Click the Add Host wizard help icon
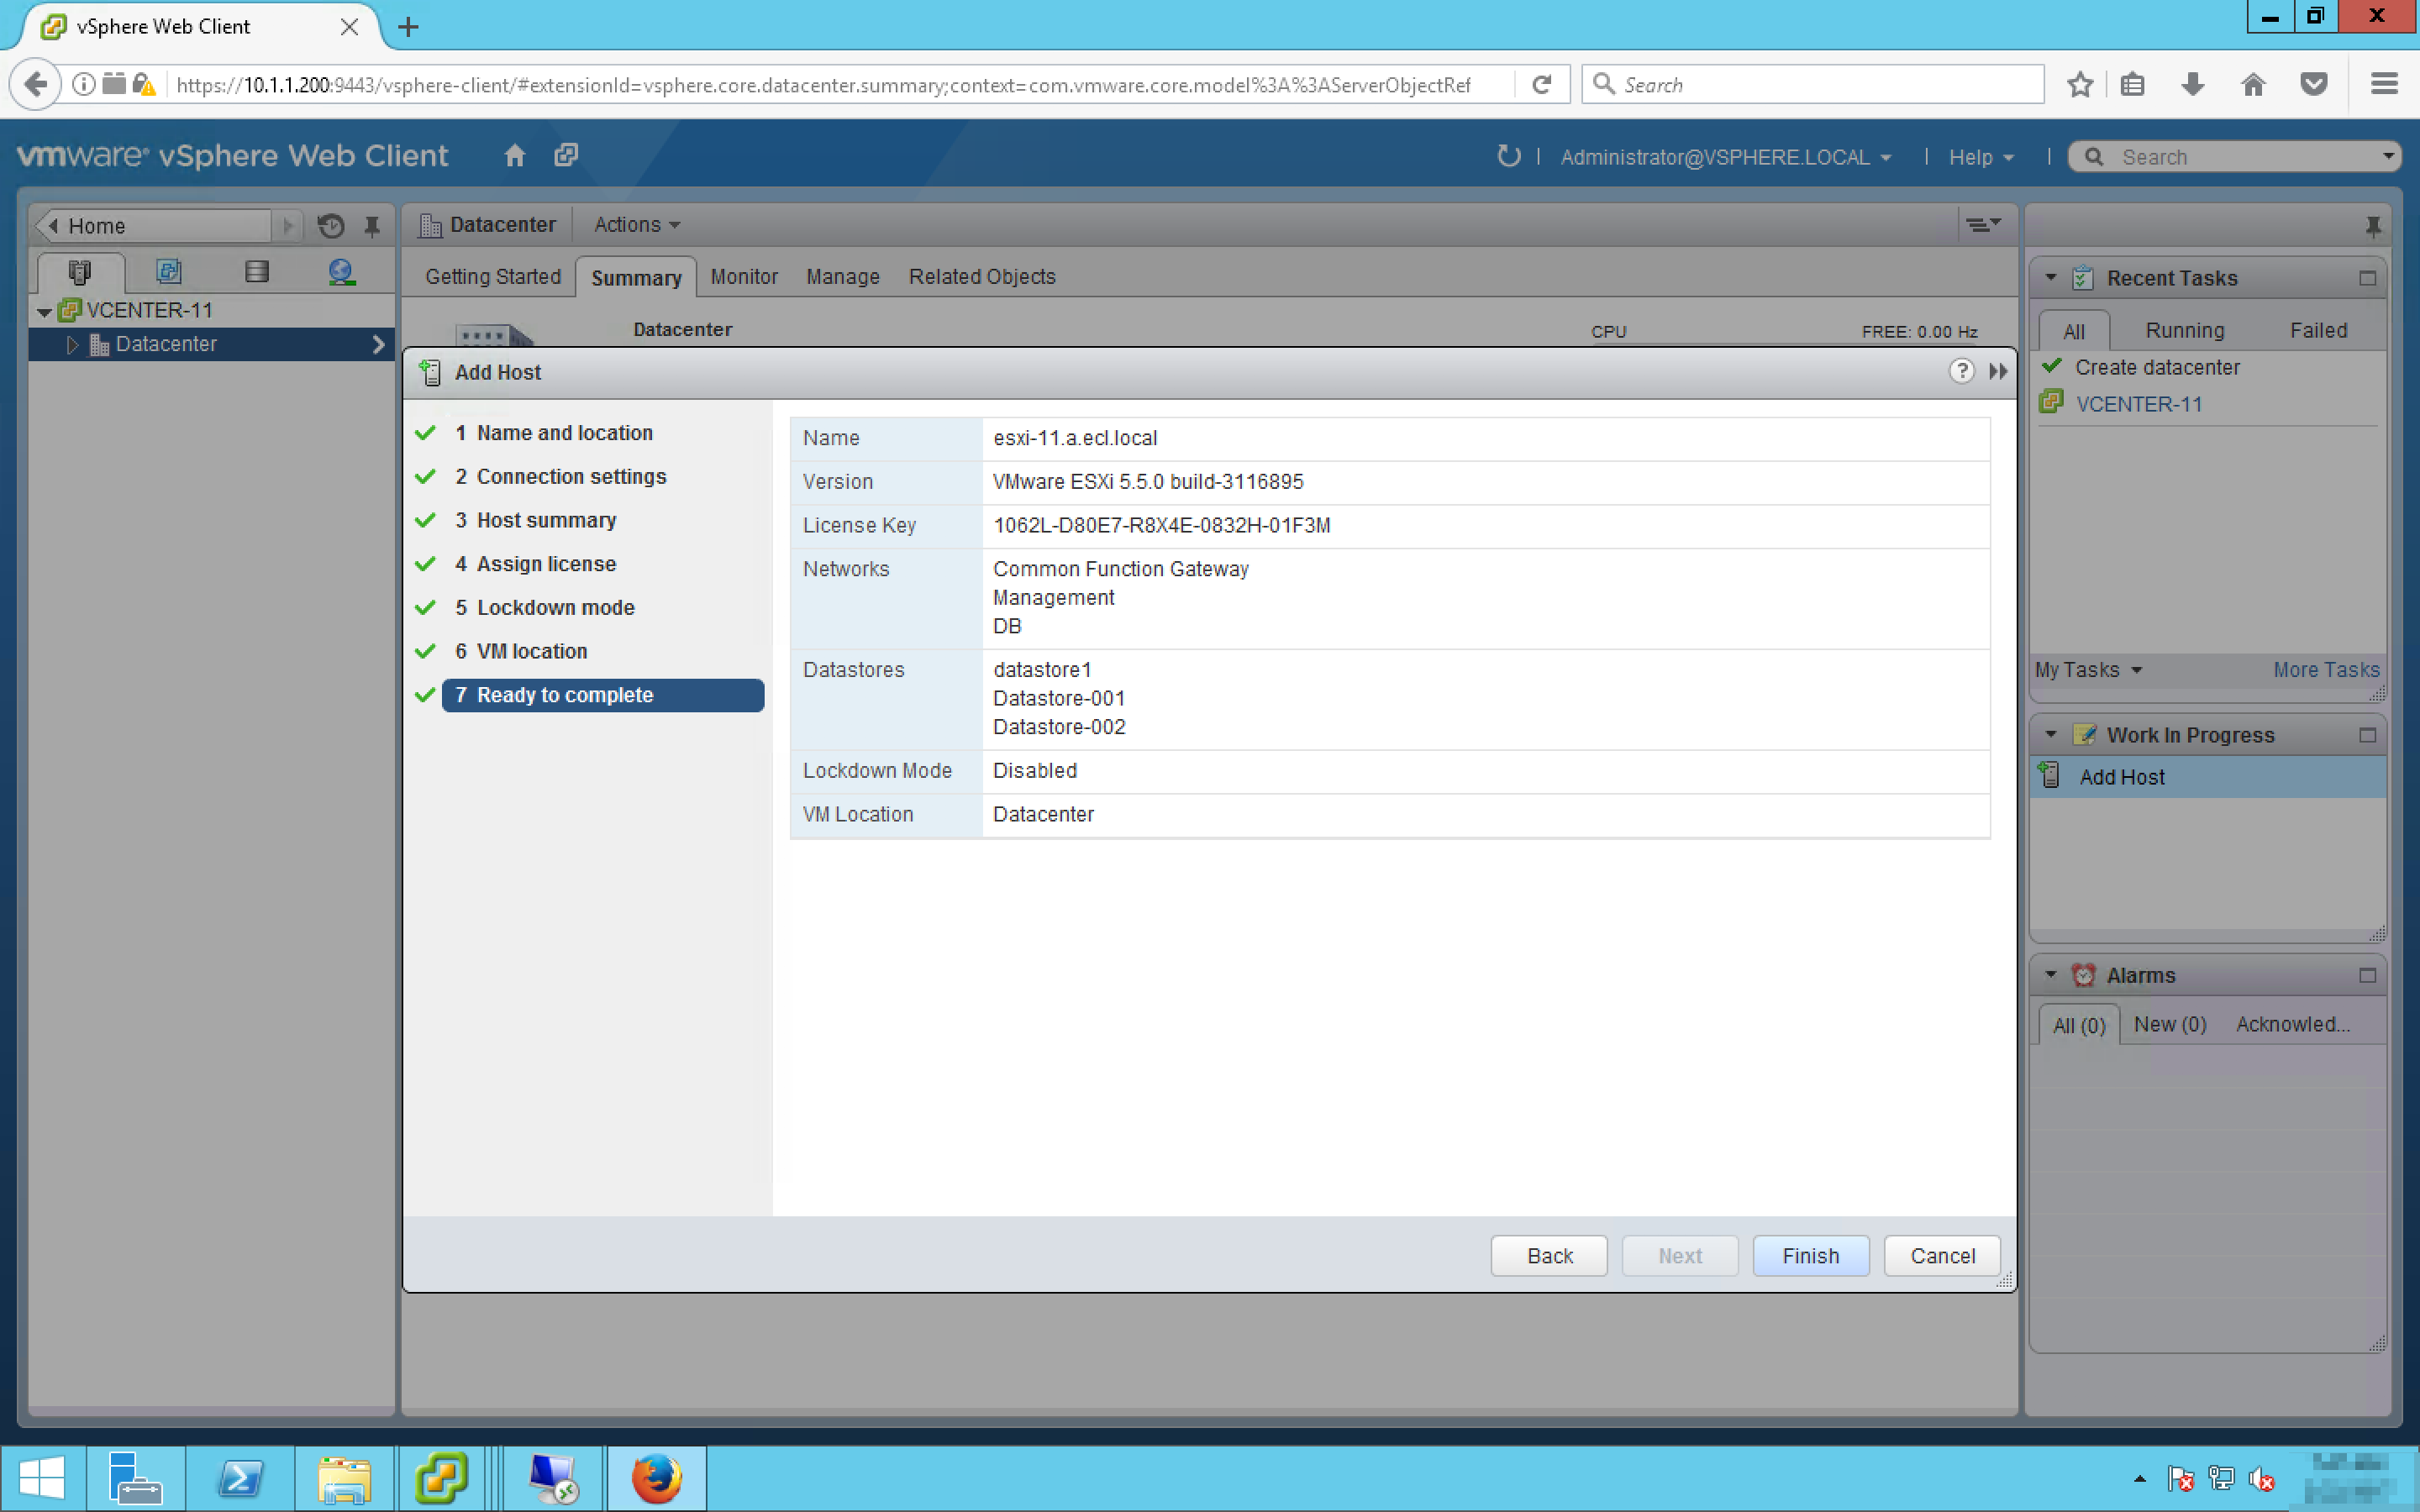The width and height of the screenshot is (2420, 1512). pos(1961,372)
